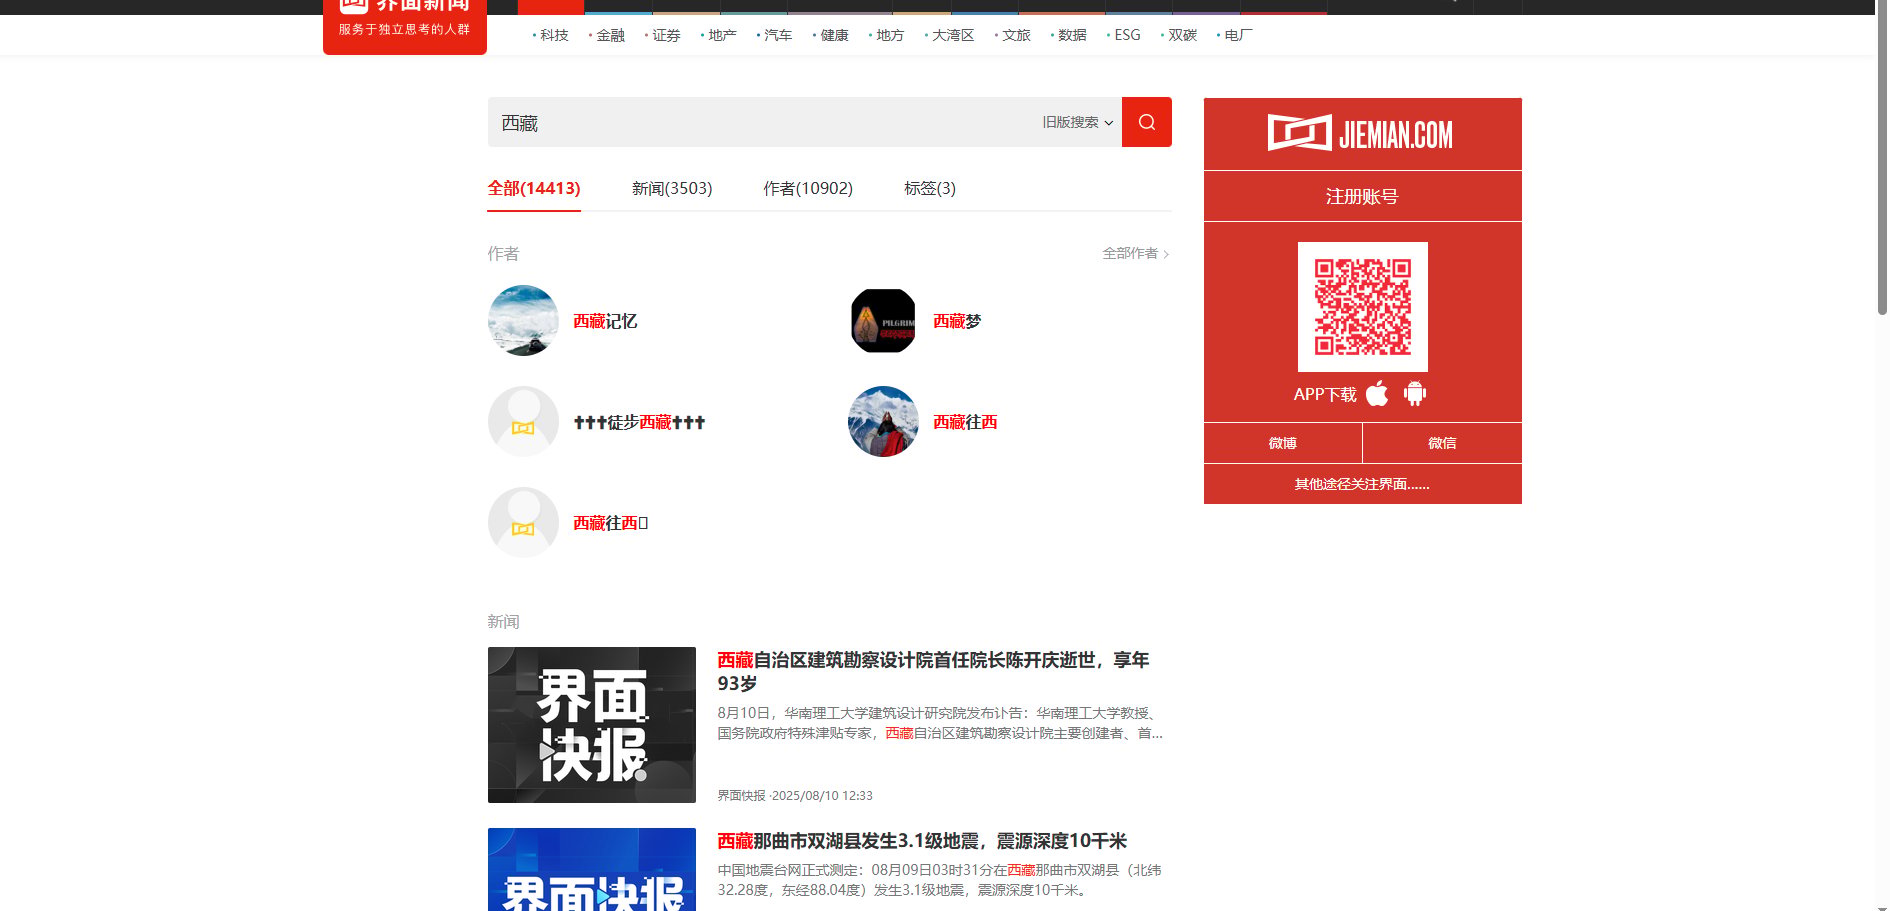Open author name 西藏记忆
The image size is (1890, 911).
click(x=605, y=321)
